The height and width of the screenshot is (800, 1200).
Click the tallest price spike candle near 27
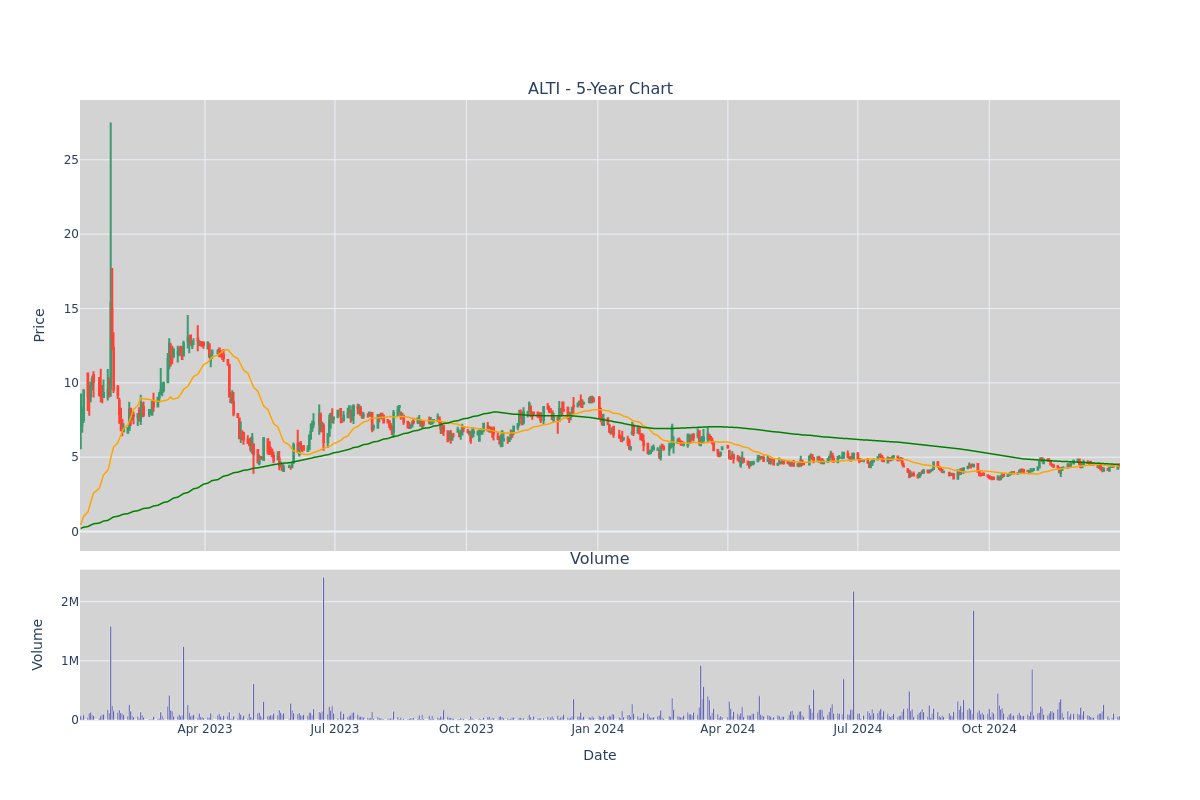(x=110, y=260)
